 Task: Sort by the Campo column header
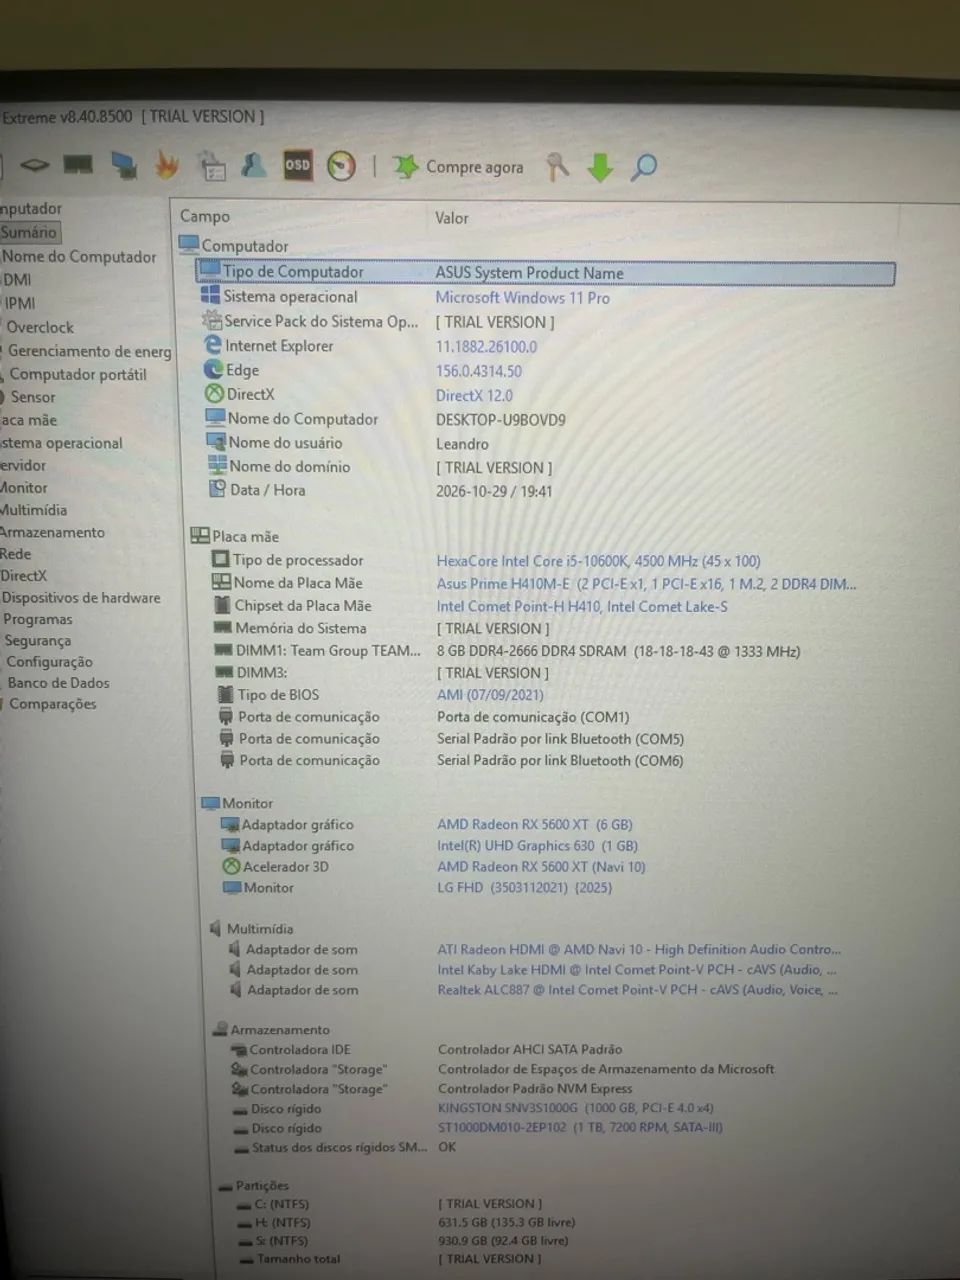click(205, 216)
